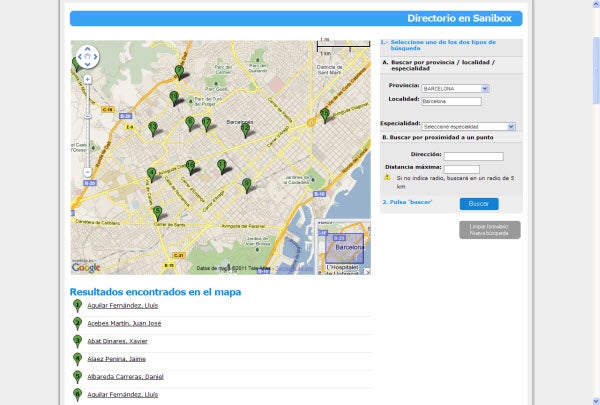Screen dimensions: 600x405
Task: Click the center hand icon of pan control
Action: click(x=87, y=57)
